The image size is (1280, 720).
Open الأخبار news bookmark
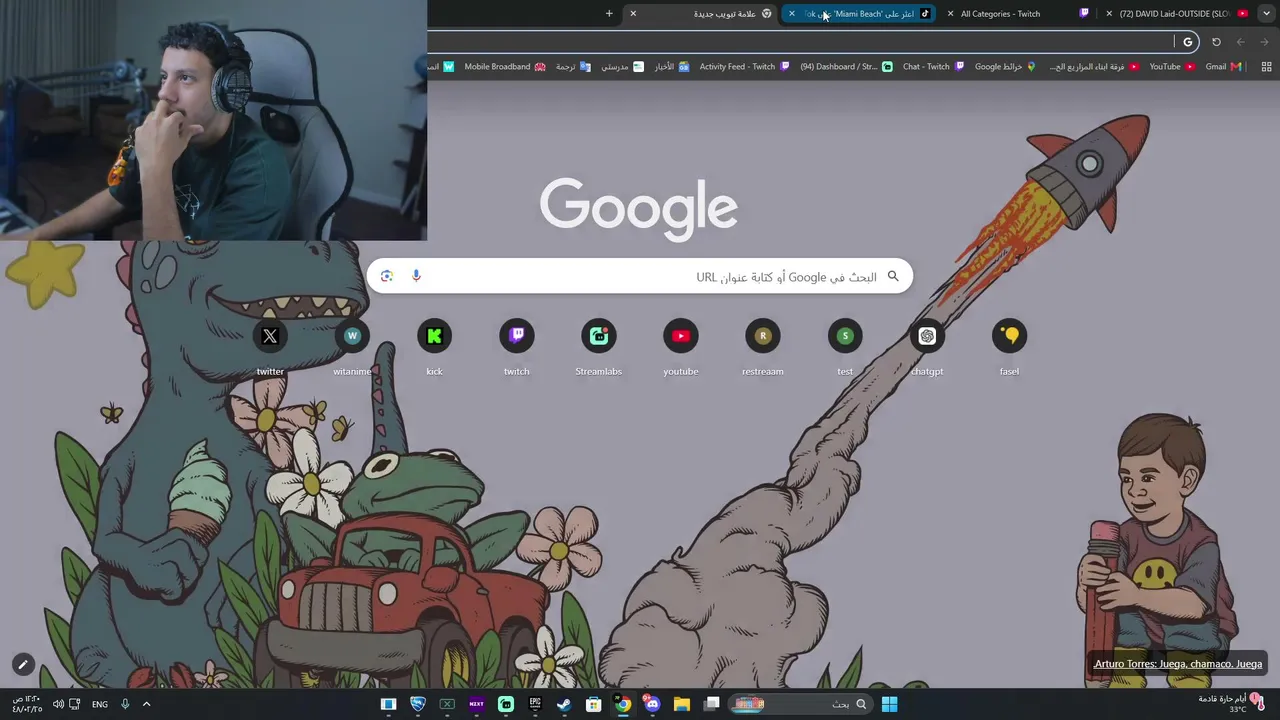coord(671,67)
